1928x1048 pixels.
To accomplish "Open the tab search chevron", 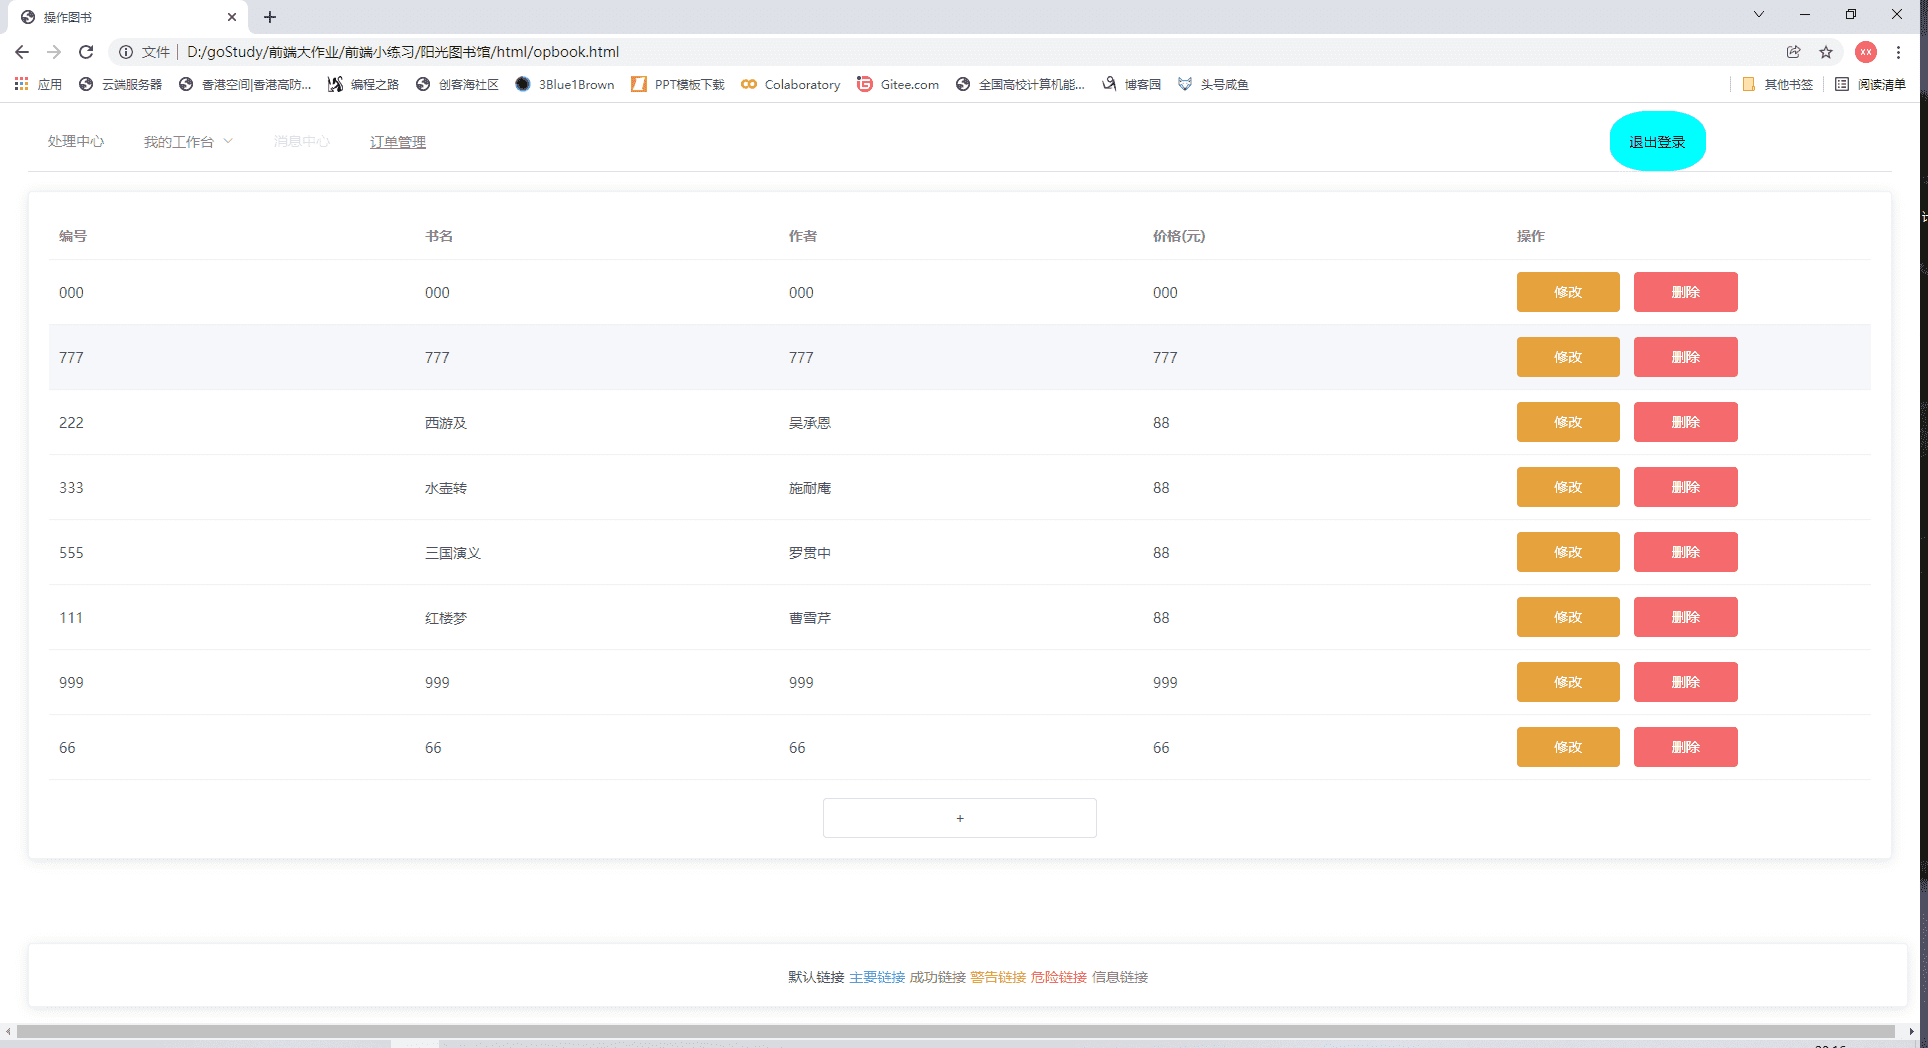I will (x=1759, y=15).
